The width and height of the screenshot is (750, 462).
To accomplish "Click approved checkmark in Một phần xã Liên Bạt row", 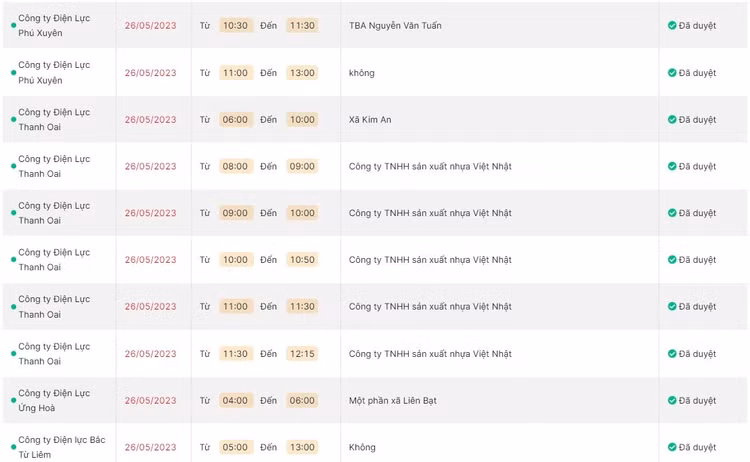I will pos(672,401).
